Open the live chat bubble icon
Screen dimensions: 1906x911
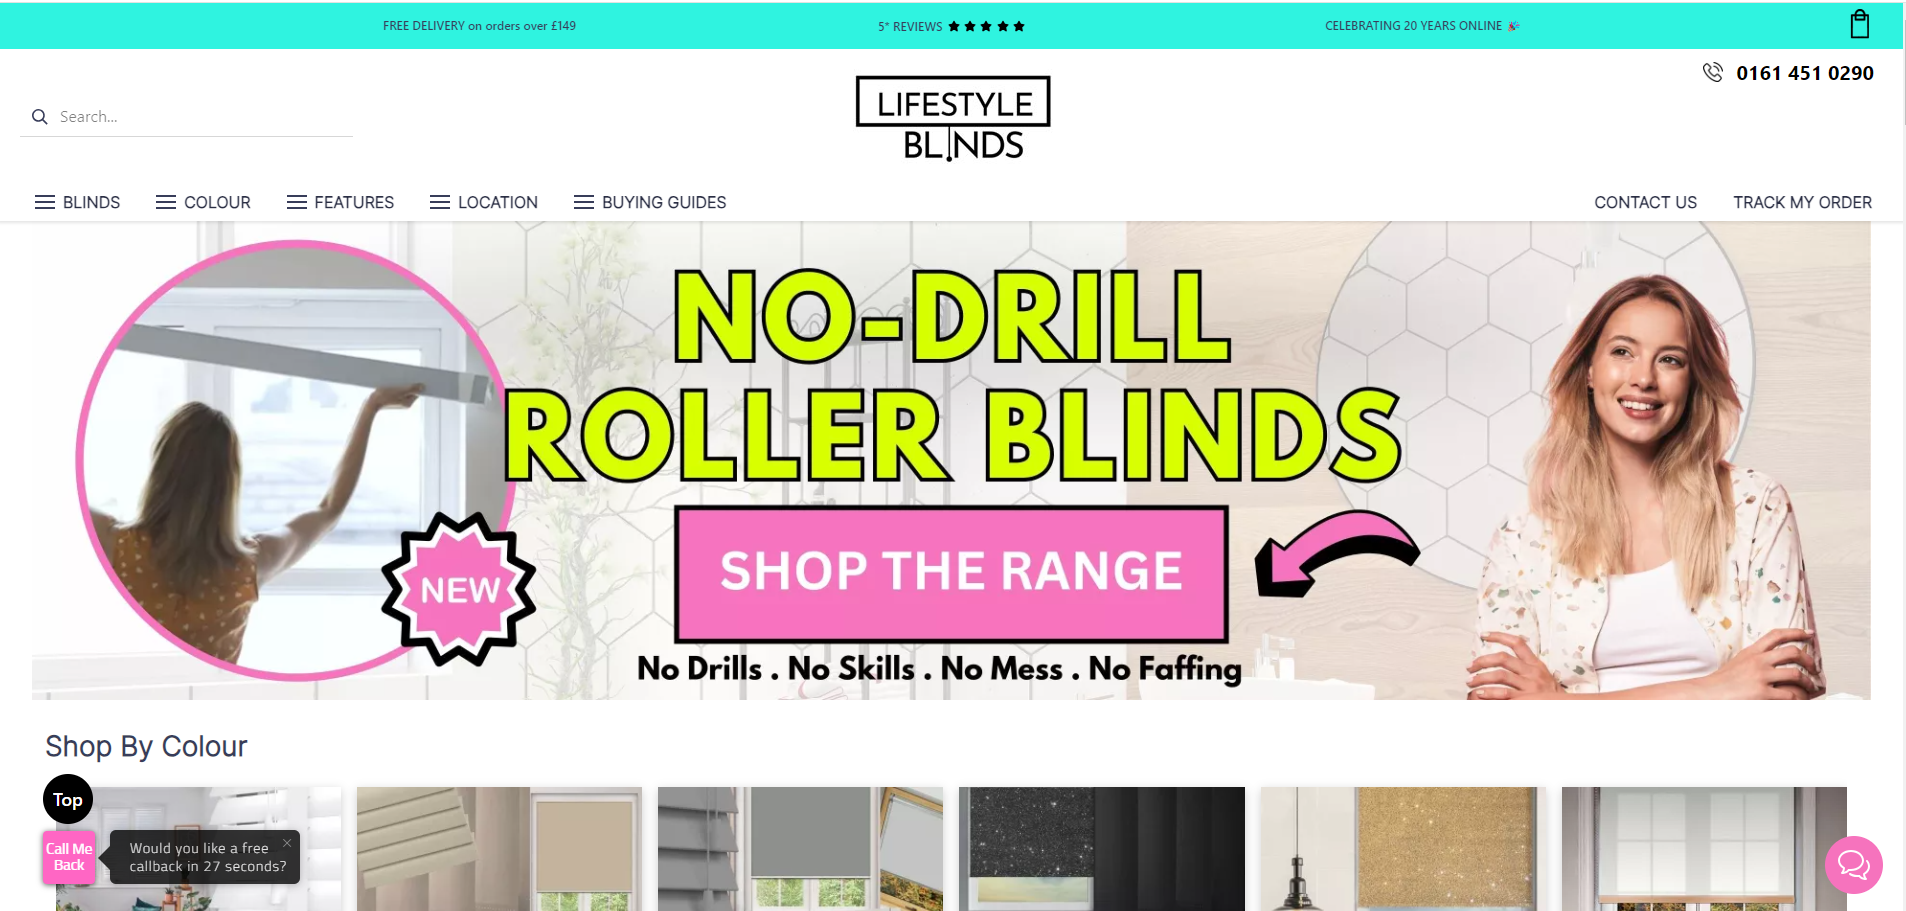click(x=1853, y=864)
